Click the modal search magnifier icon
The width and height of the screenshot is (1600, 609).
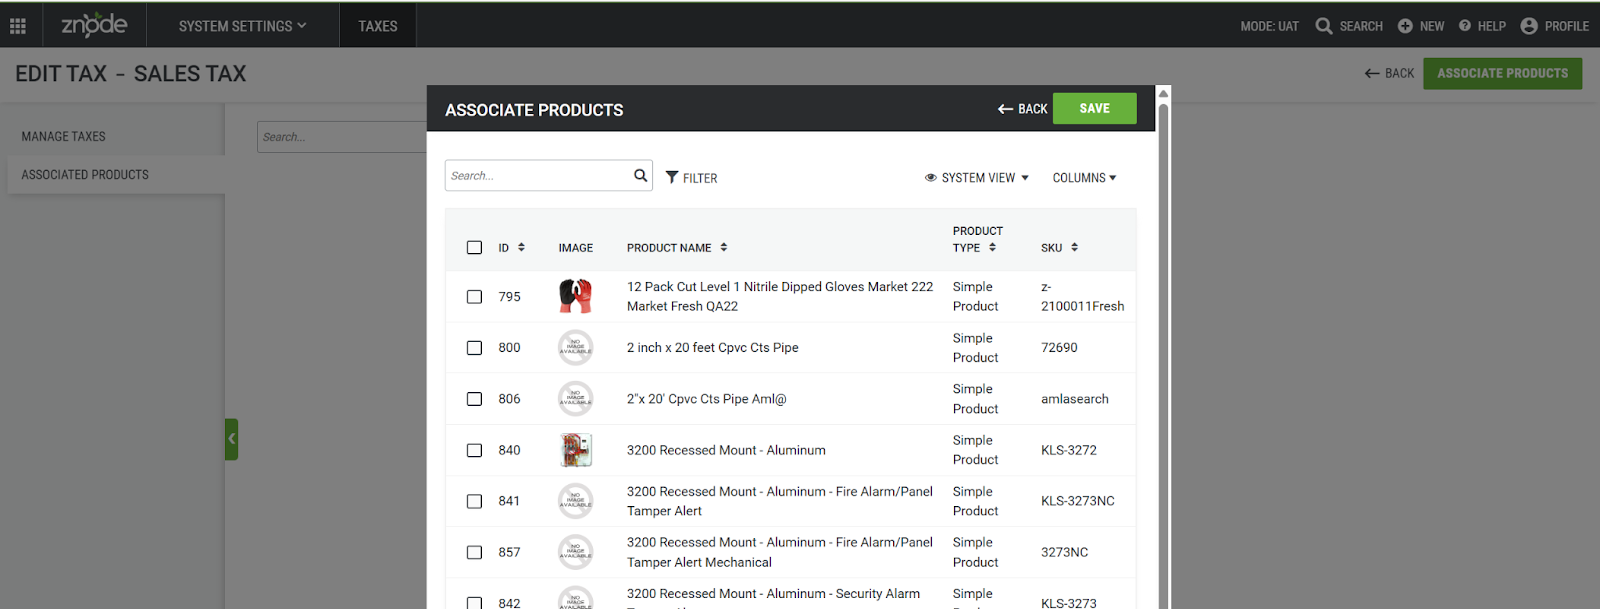pyautogui.click(x=640, y=175)
